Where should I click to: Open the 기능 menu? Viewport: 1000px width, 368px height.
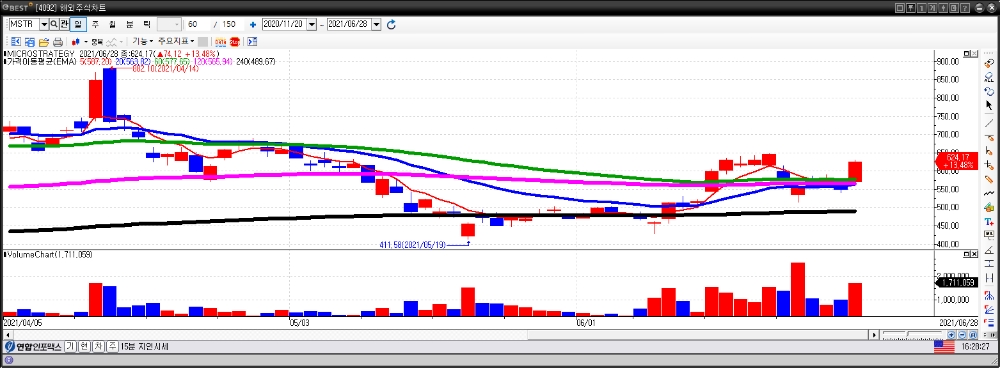pyautogui.click(x=142, y=41)
